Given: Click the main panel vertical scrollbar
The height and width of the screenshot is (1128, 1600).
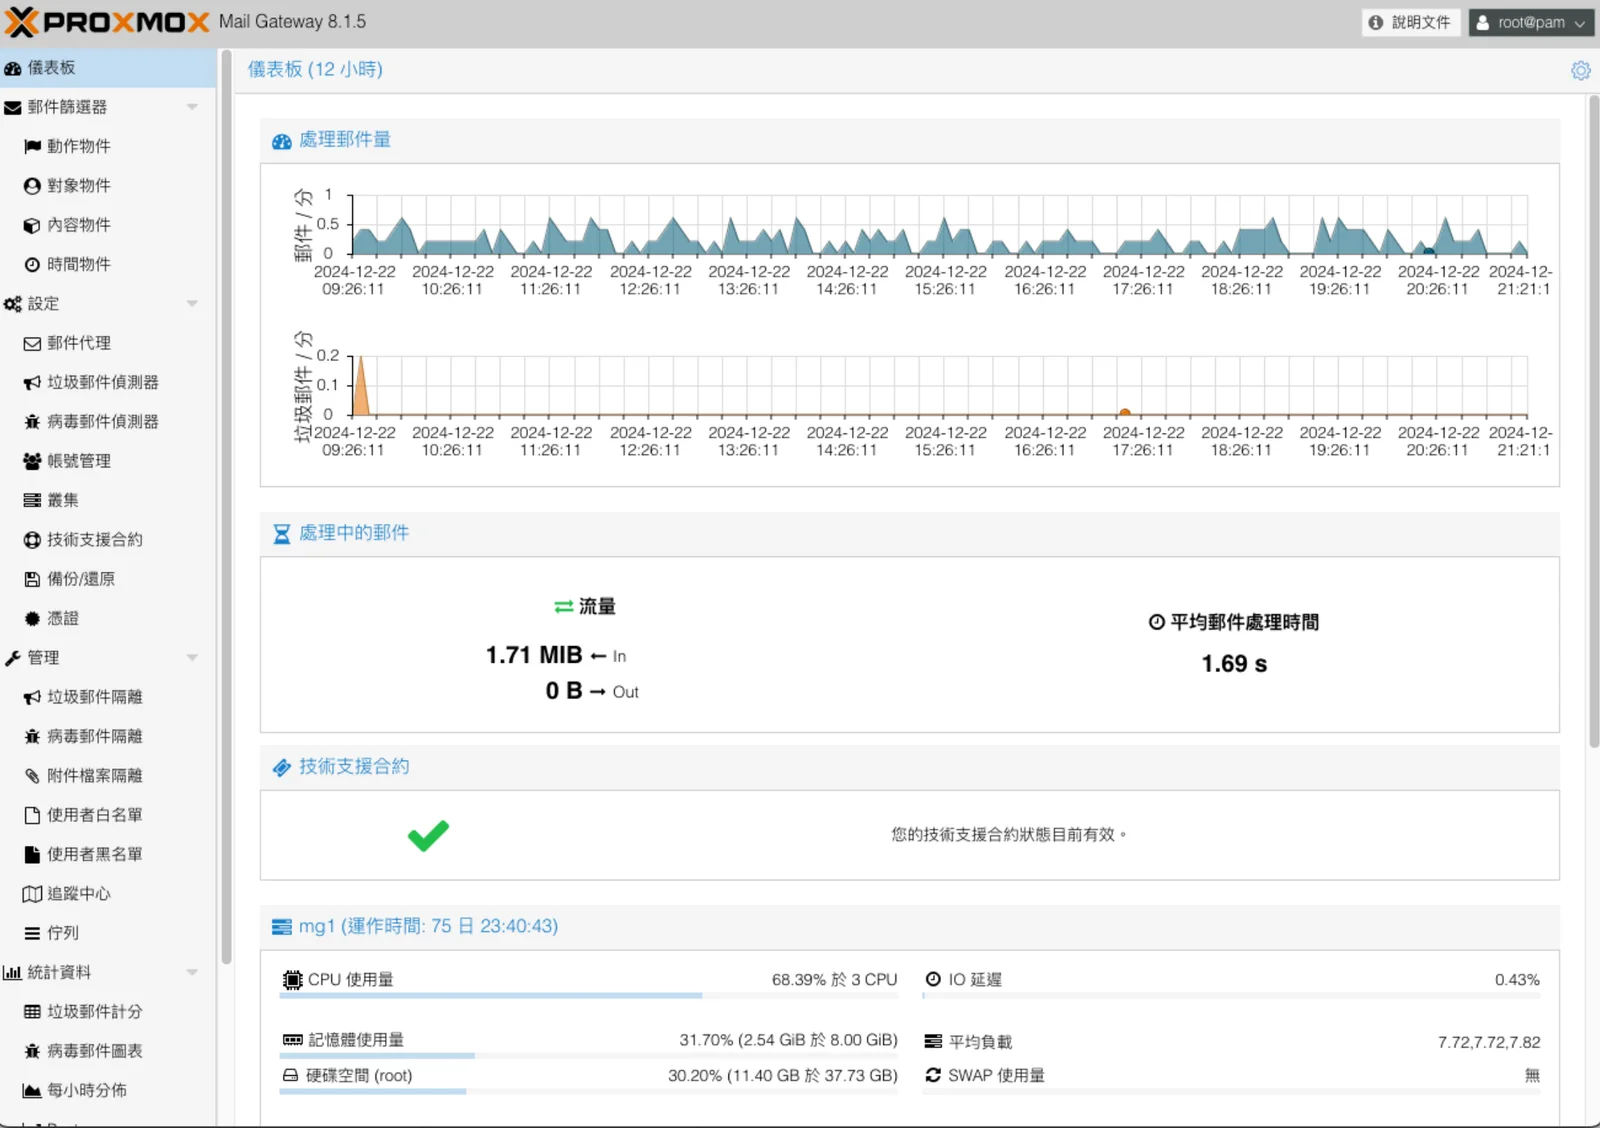Looking at the screenshot, I should point(1594,422).
